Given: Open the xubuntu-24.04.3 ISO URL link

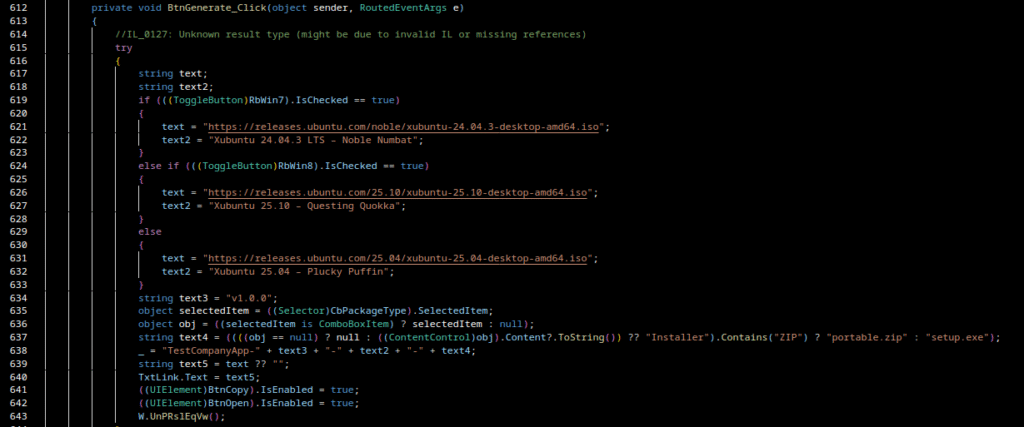Looking at the screenshot, I should 405,127.
